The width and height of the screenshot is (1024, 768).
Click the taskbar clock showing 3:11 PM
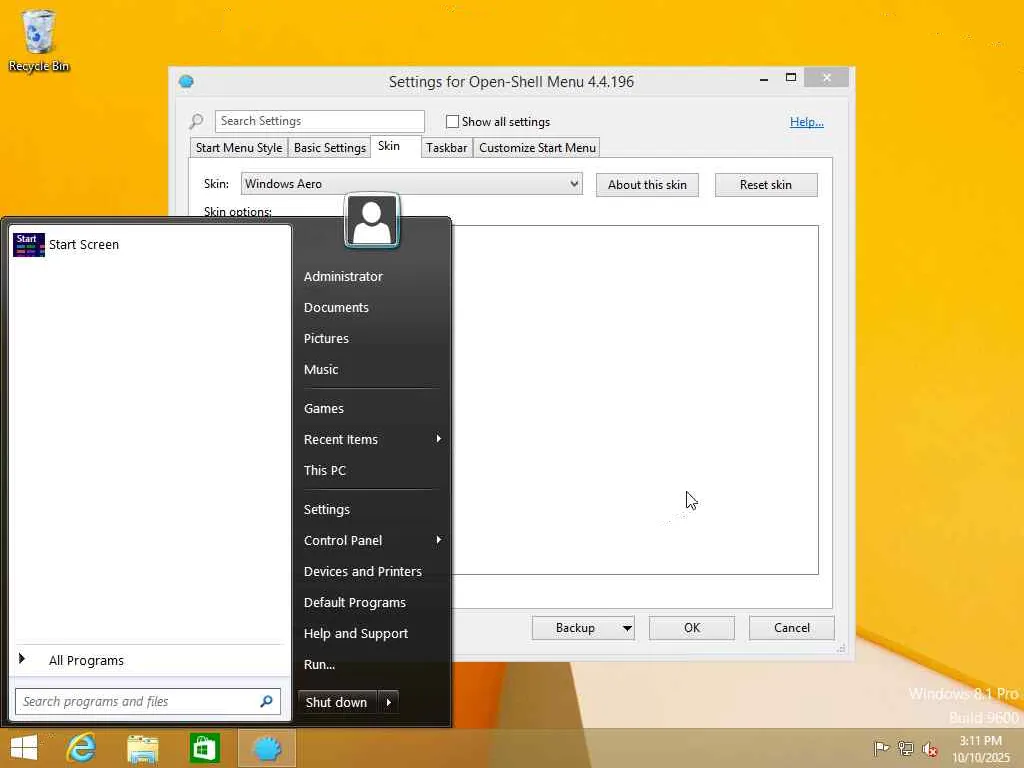tap(981, 749)
